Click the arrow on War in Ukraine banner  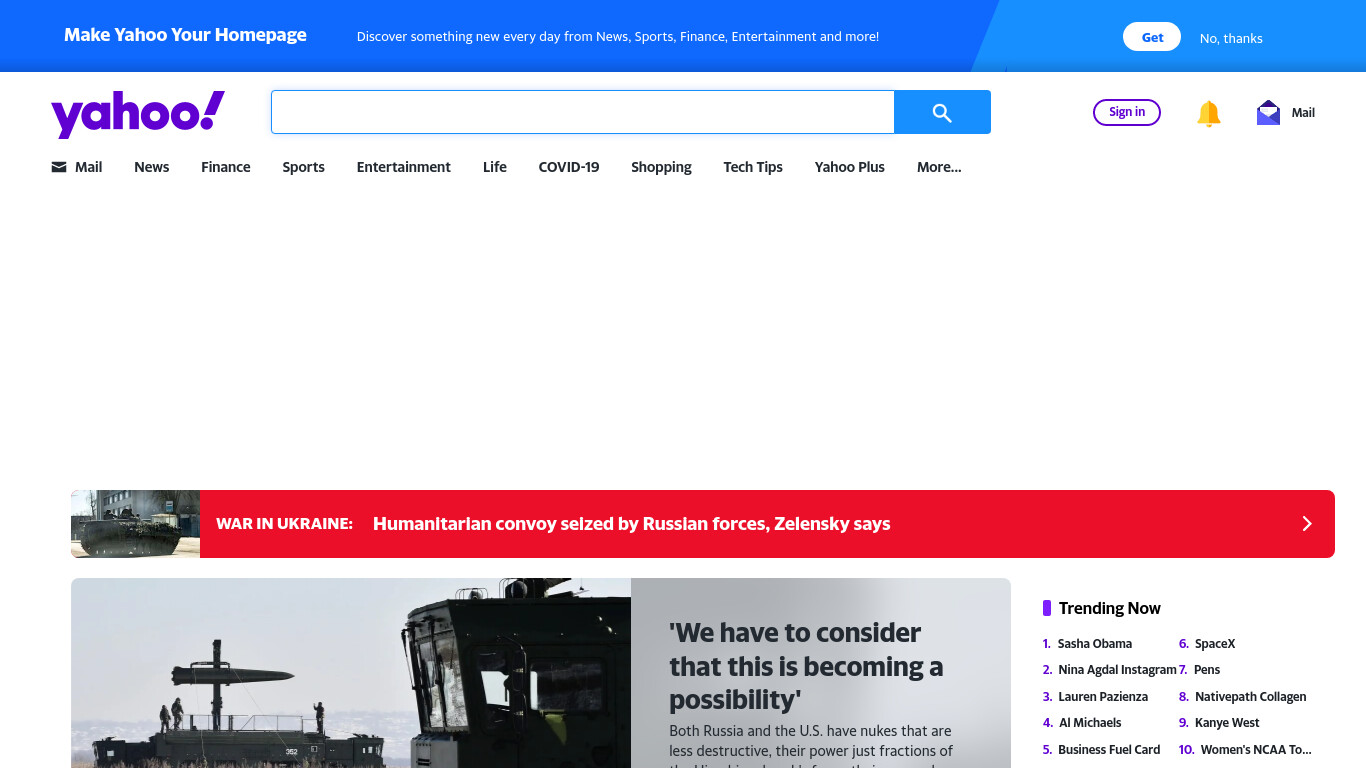point(1306,524)
